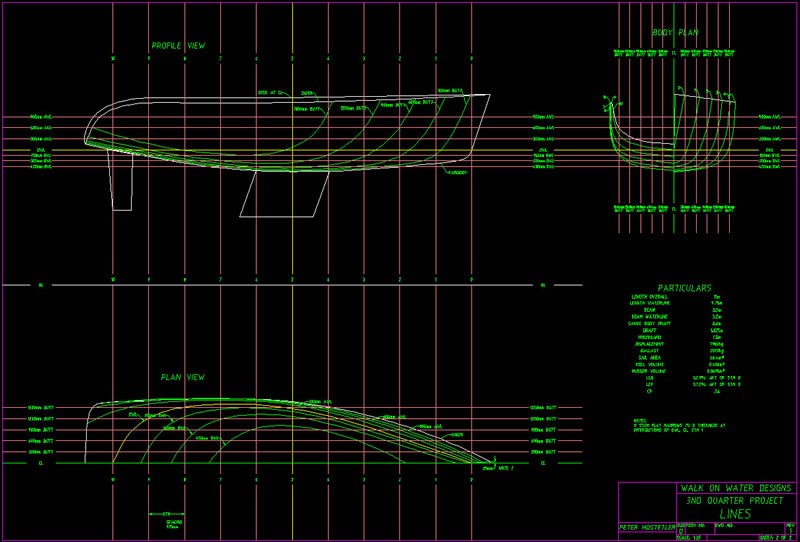Image resolution: width=800 pixels, height=542 pixels.
Task: Click the REV cell in title block
Action: pyautogui.click(x=788, y=525)
